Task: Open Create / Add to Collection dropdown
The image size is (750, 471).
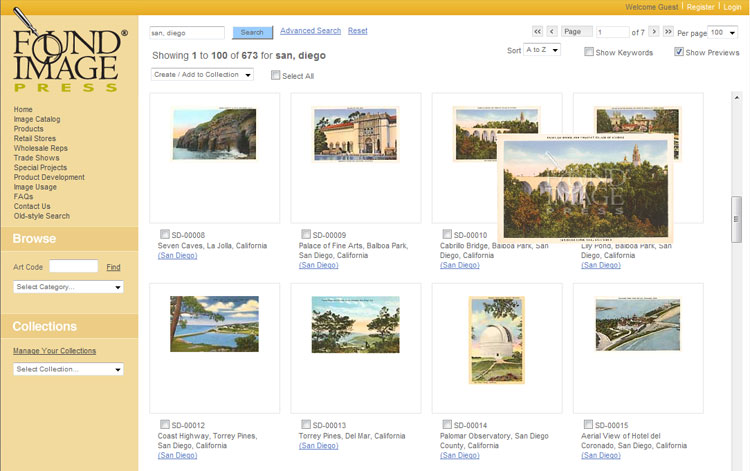Action: [202, 75]
